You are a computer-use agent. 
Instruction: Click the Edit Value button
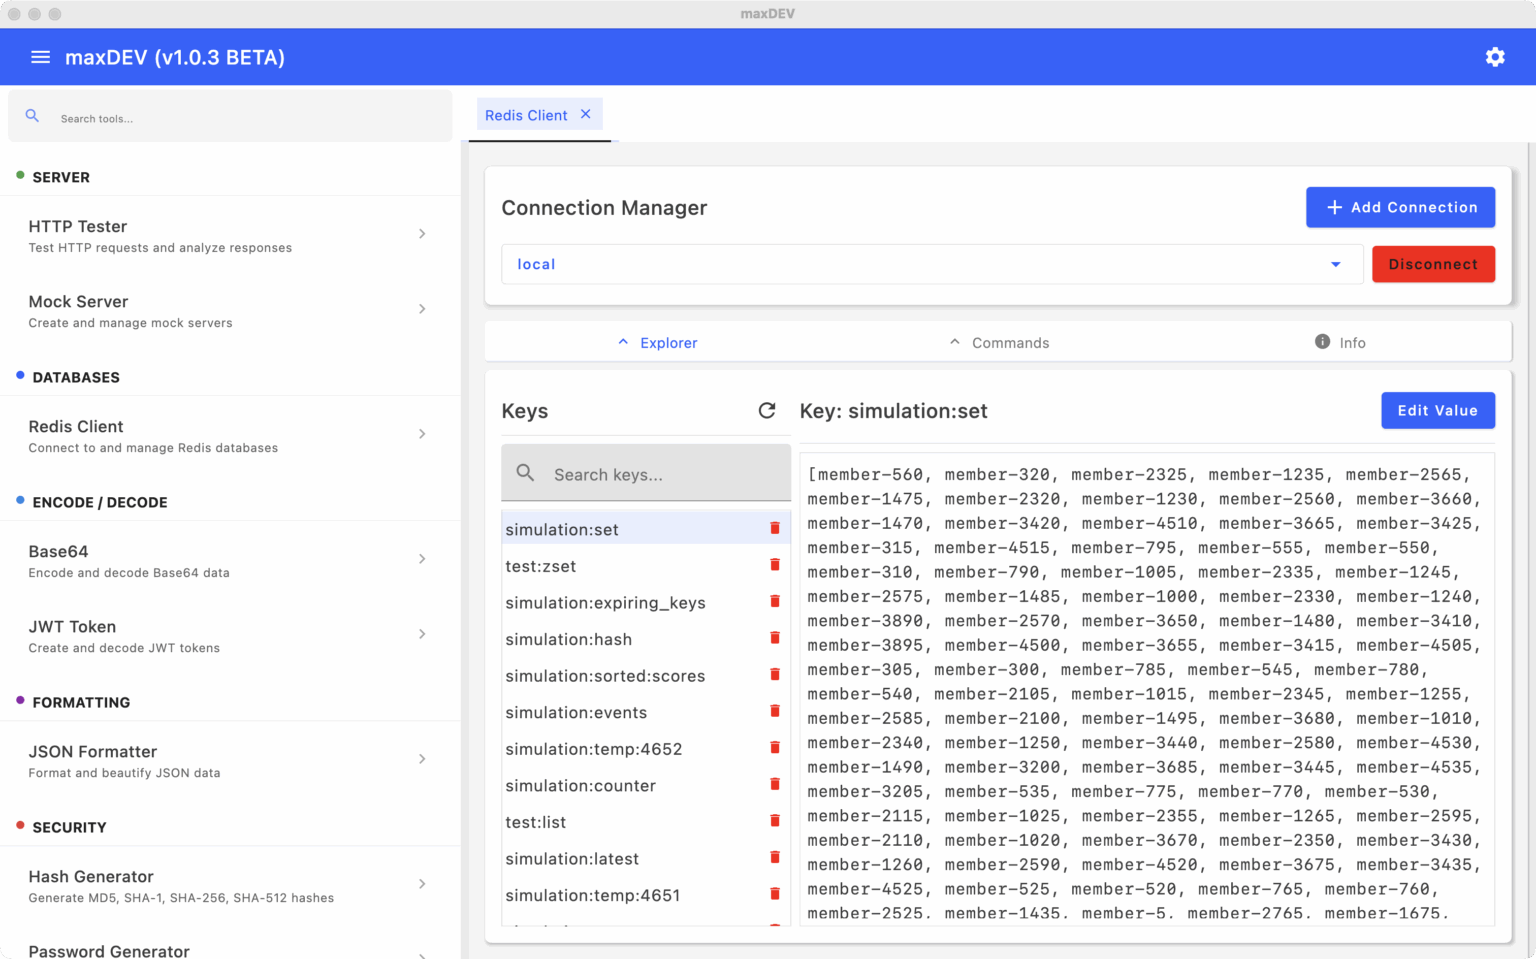click(x=1438, y=410)
